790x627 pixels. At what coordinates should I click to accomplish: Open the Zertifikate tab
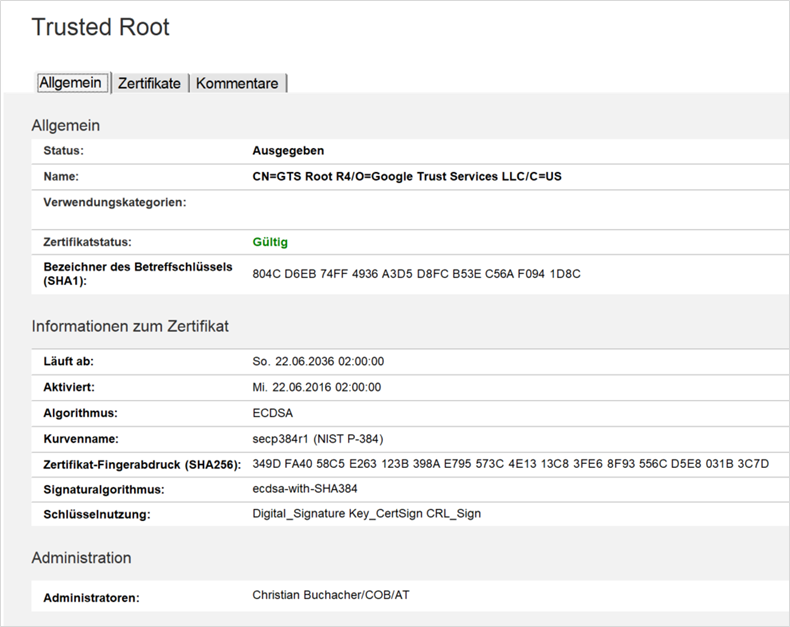149,84
